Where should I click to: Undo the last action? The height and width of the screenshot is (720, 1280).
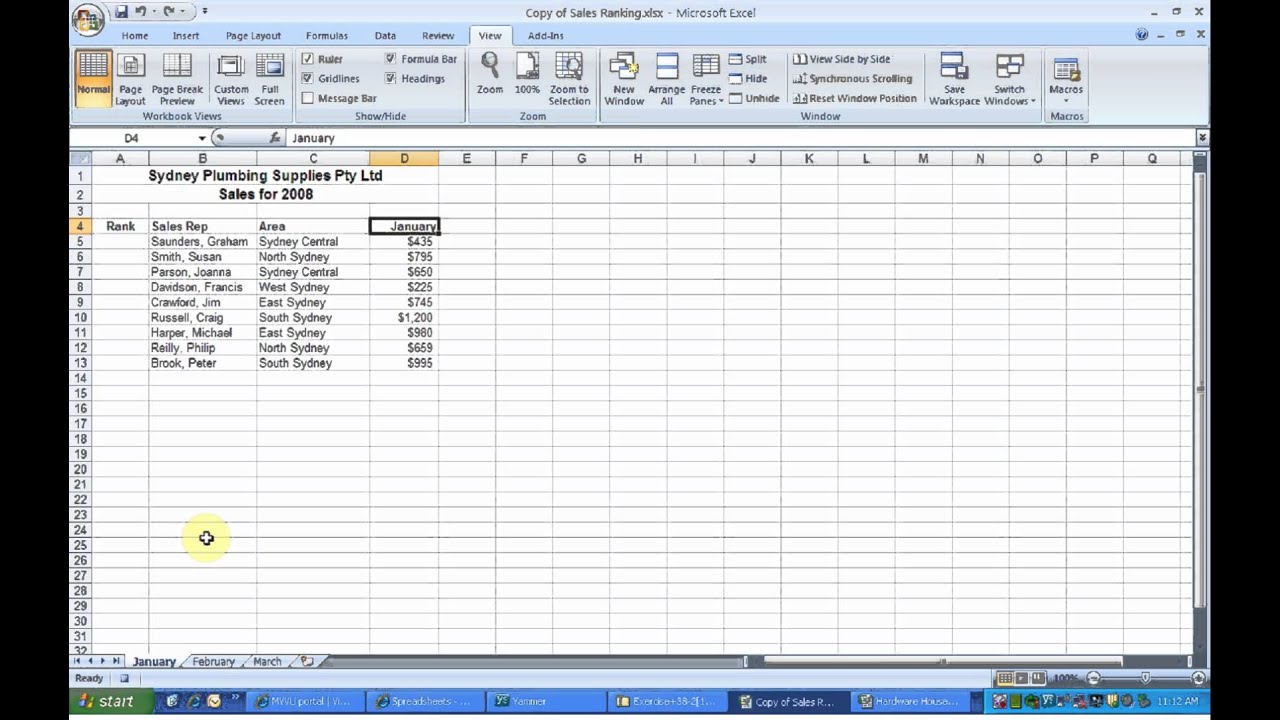[x=141, y=12]
